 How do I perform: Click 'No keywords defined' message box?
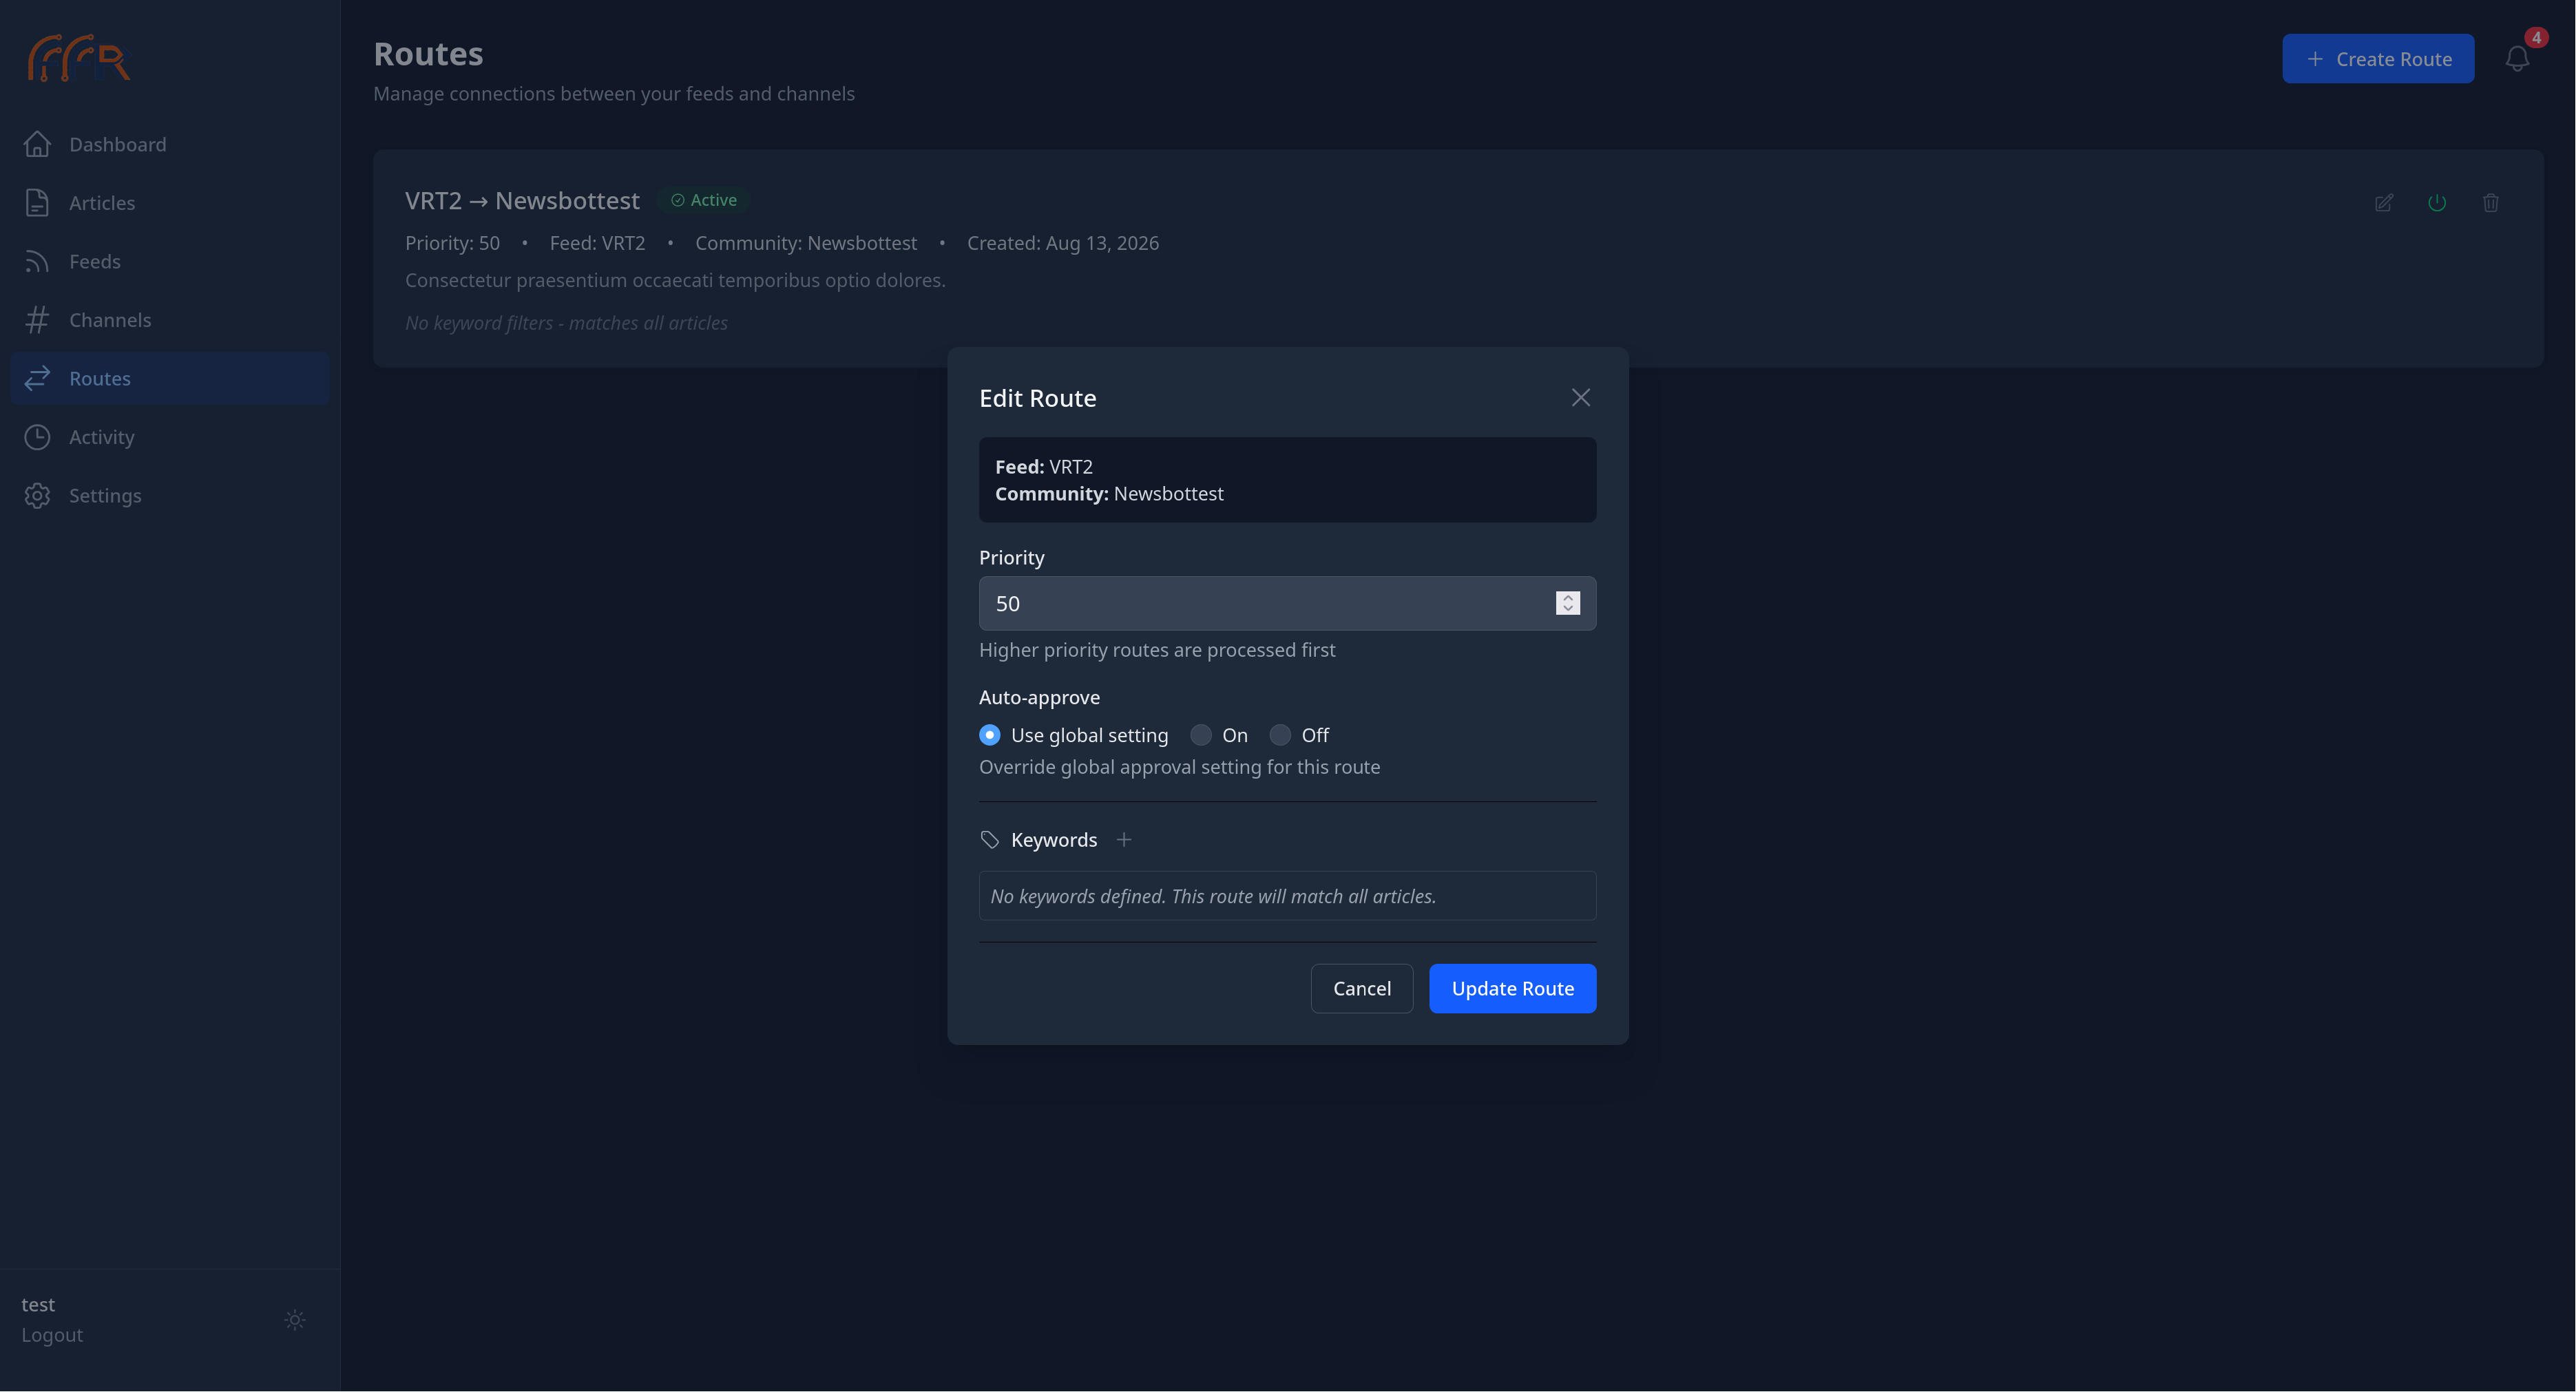pyautogui.click(x=1287, y=896)
